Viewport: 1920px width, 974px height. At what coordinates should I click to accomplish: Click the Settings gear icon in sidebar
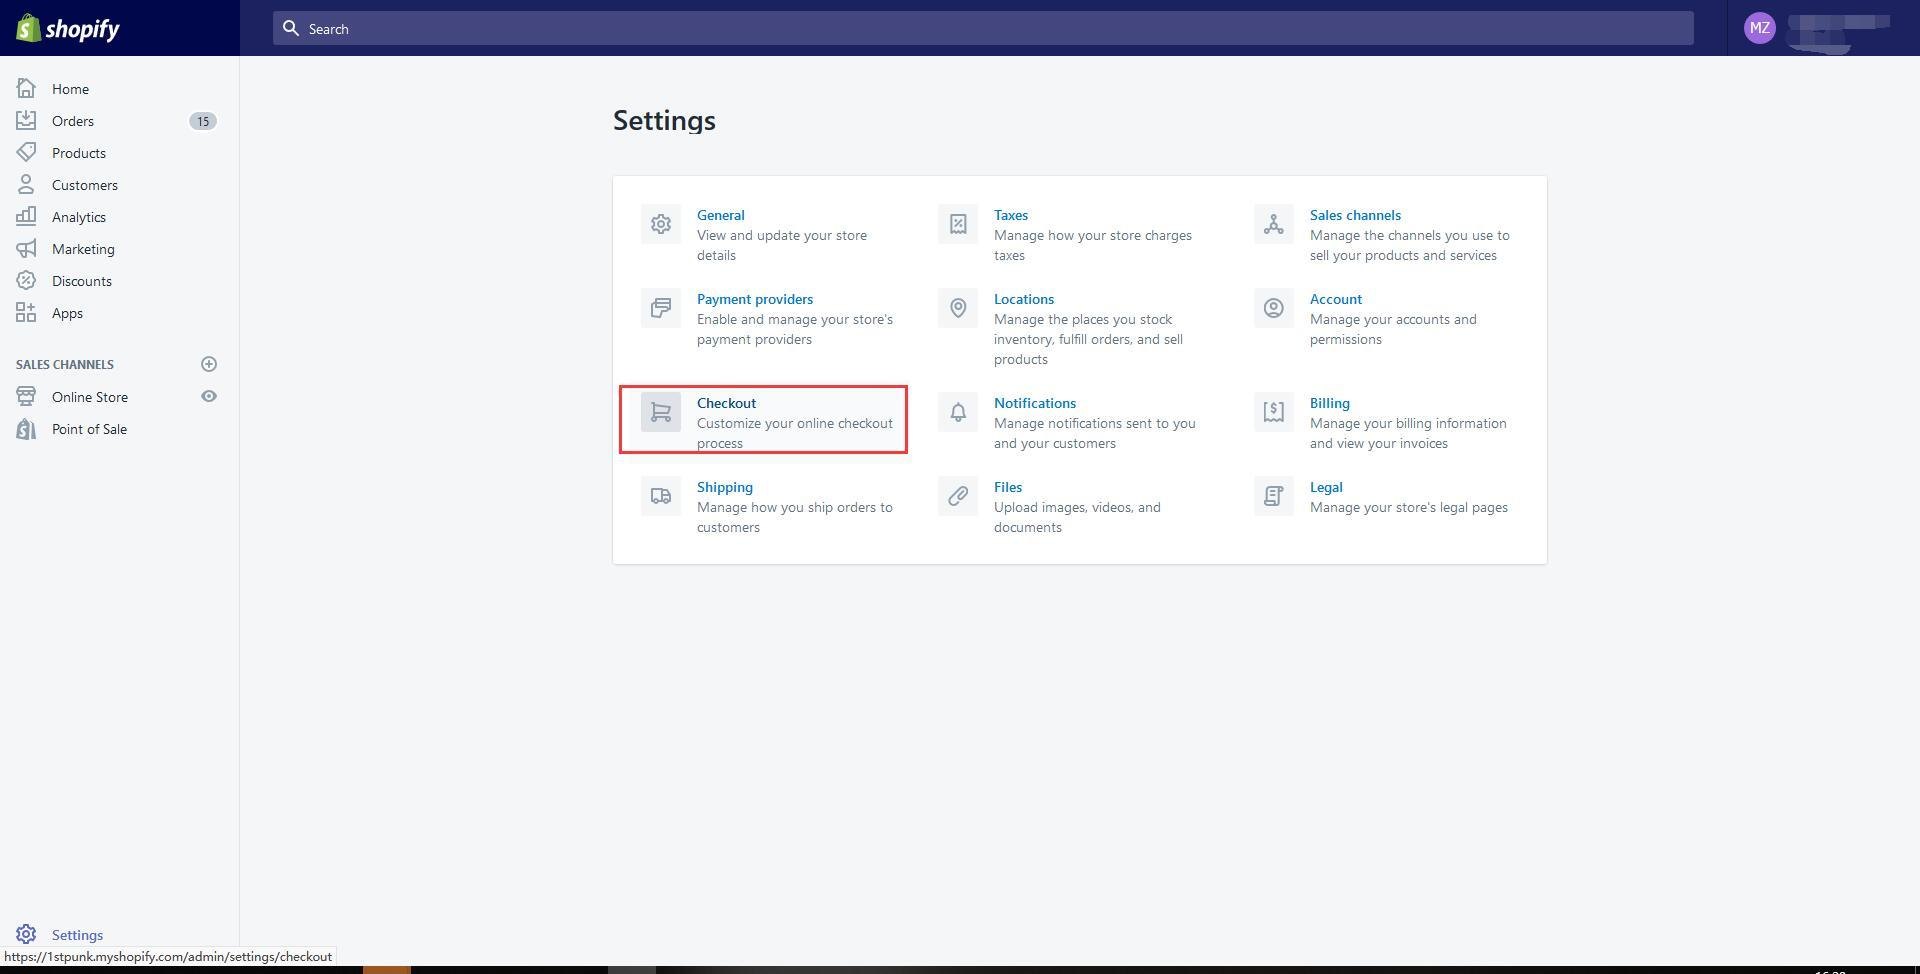coord(26,934)
